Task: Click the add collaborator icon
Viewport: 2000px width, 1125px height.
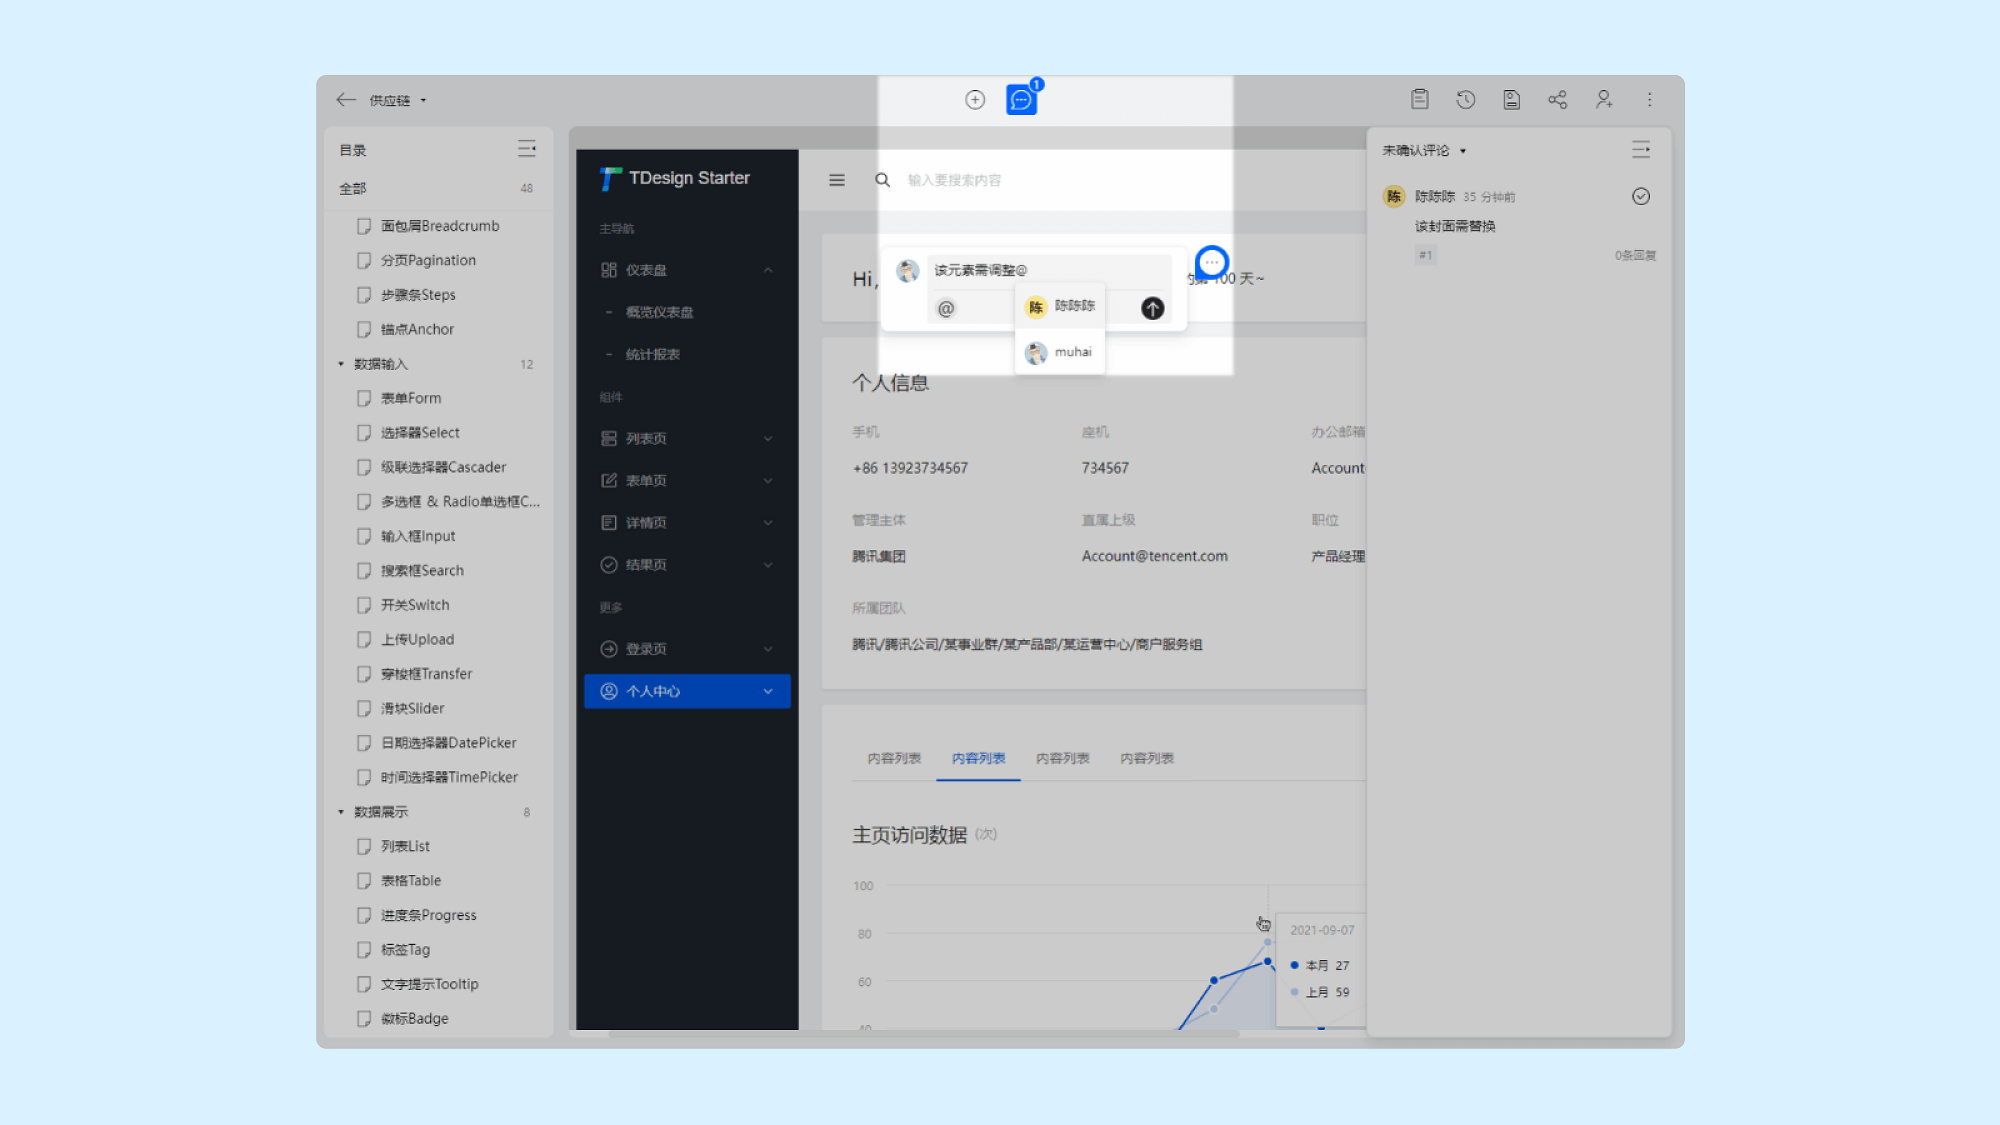Action: coord(1604,99)
